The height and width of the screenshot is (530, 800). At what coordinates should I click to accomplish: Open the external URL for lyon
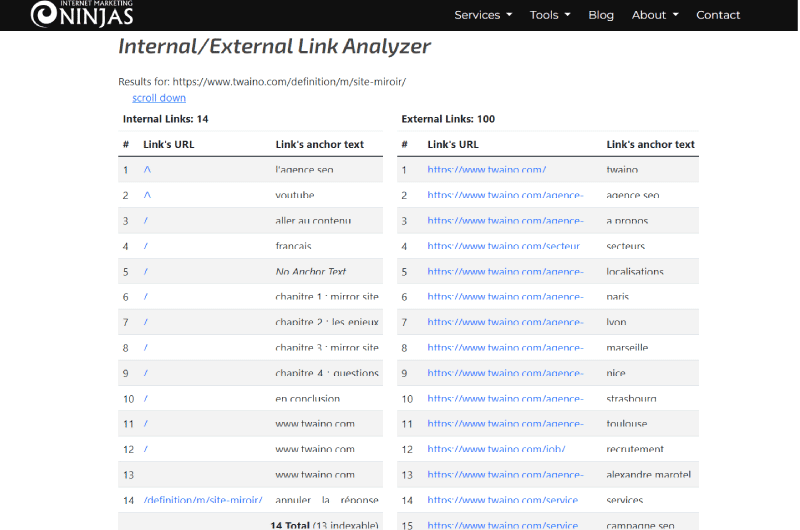coord(505,322)
